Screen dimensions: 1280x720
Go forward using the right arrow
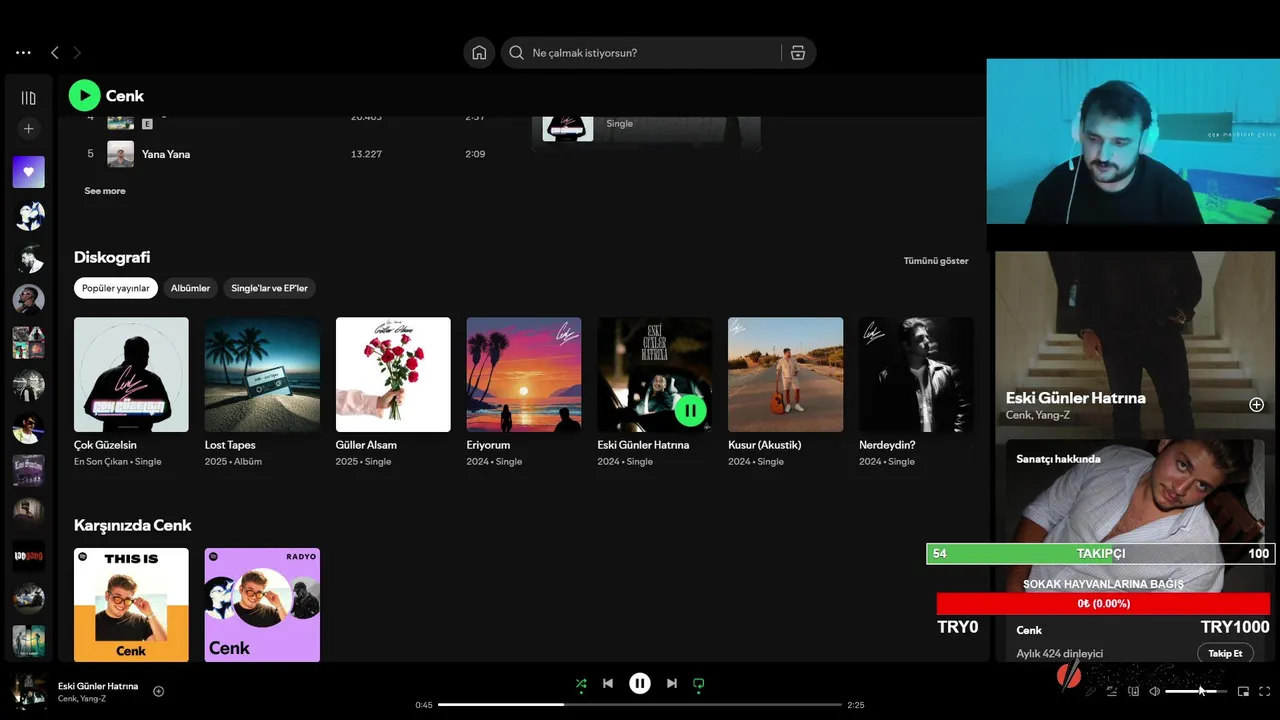[77, 53]
